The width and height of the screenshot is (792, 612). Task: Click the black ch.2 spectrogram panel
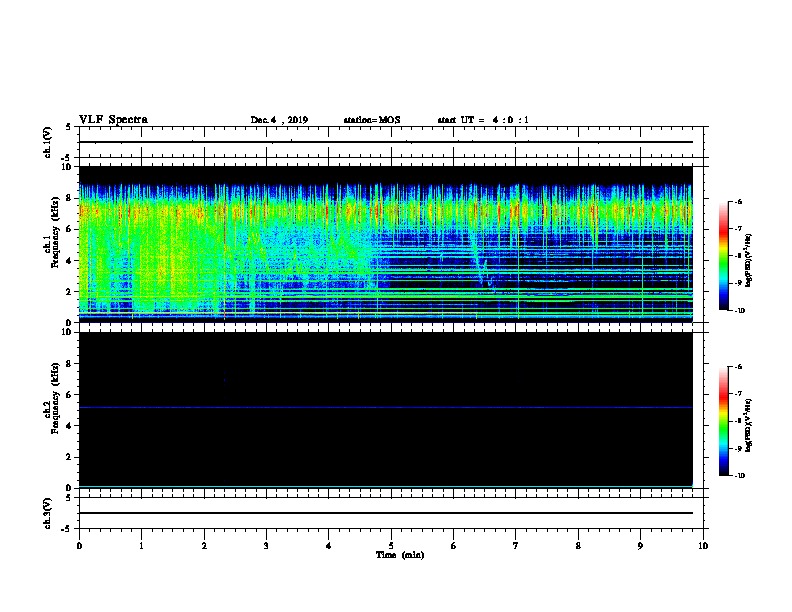click(386, 410)
